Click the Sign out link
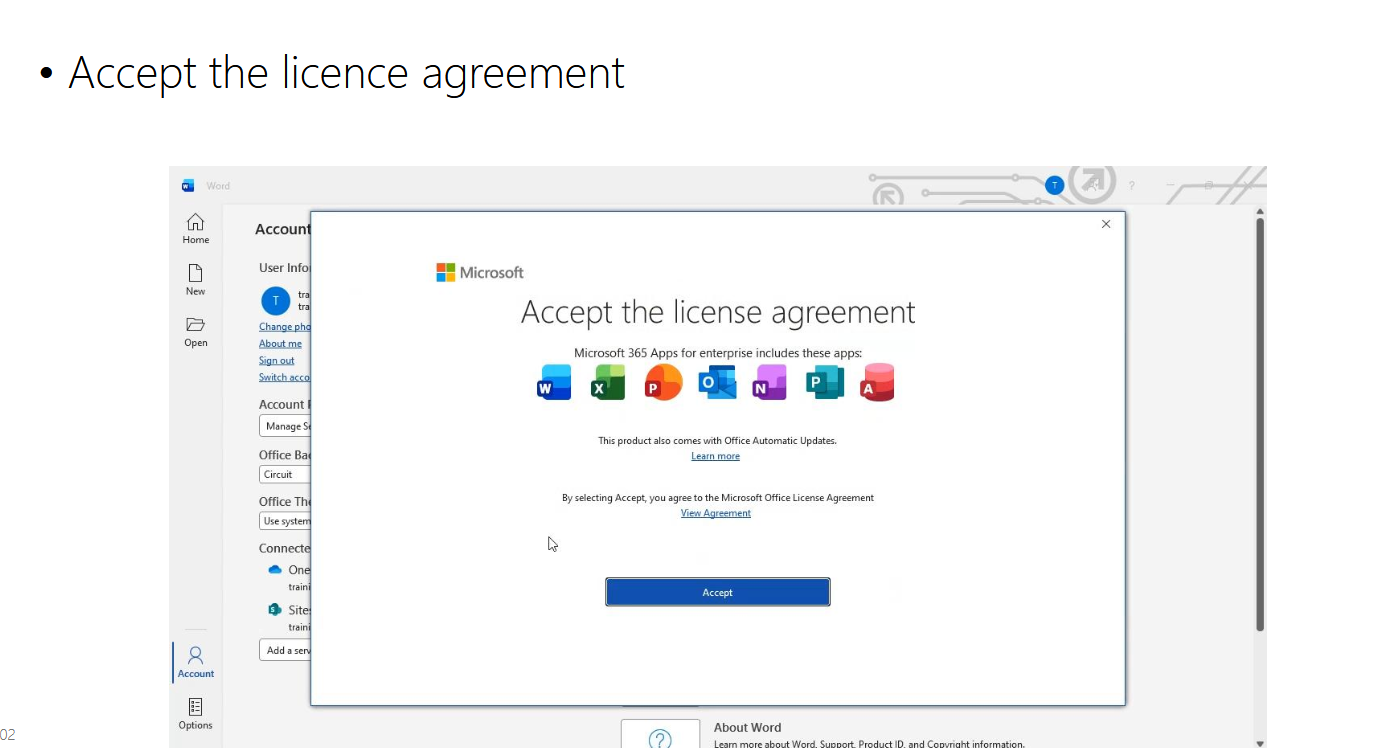The image size is (1393, 748). 277,361
